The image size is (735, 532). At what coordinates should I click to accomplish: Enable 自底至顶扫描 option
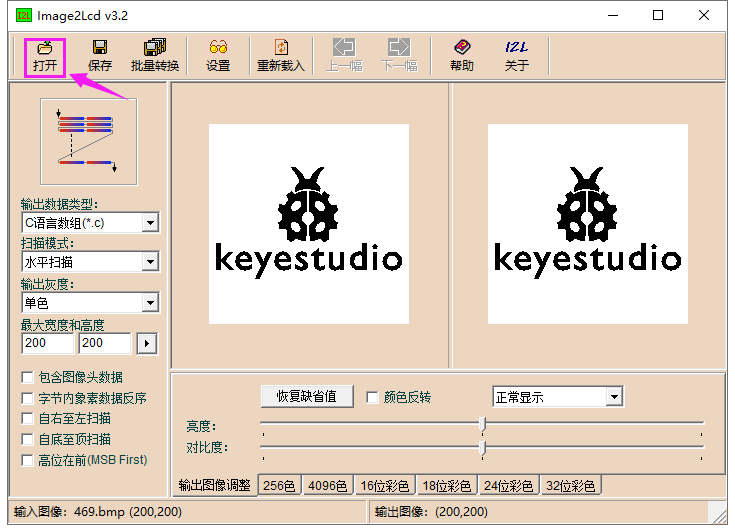(x=28, y=440)
